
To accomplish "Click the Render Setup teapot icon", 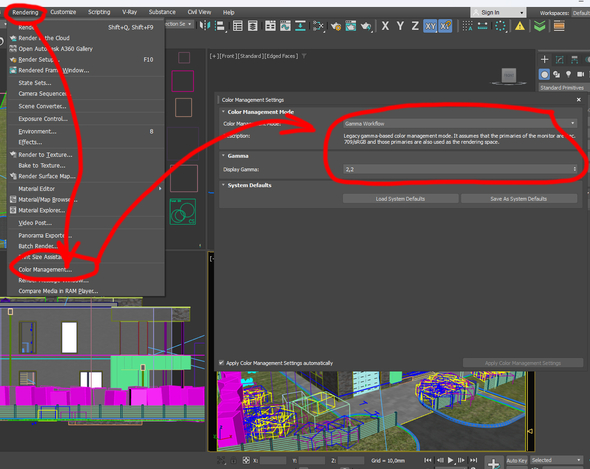I will 335,26.
